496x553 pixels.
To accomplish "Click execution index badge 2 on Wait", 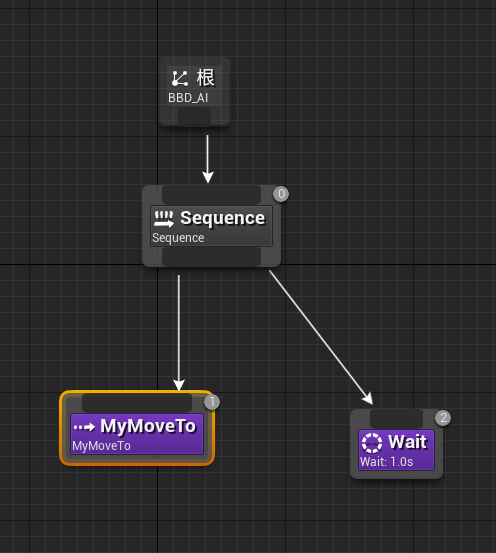I will [443, 418].
